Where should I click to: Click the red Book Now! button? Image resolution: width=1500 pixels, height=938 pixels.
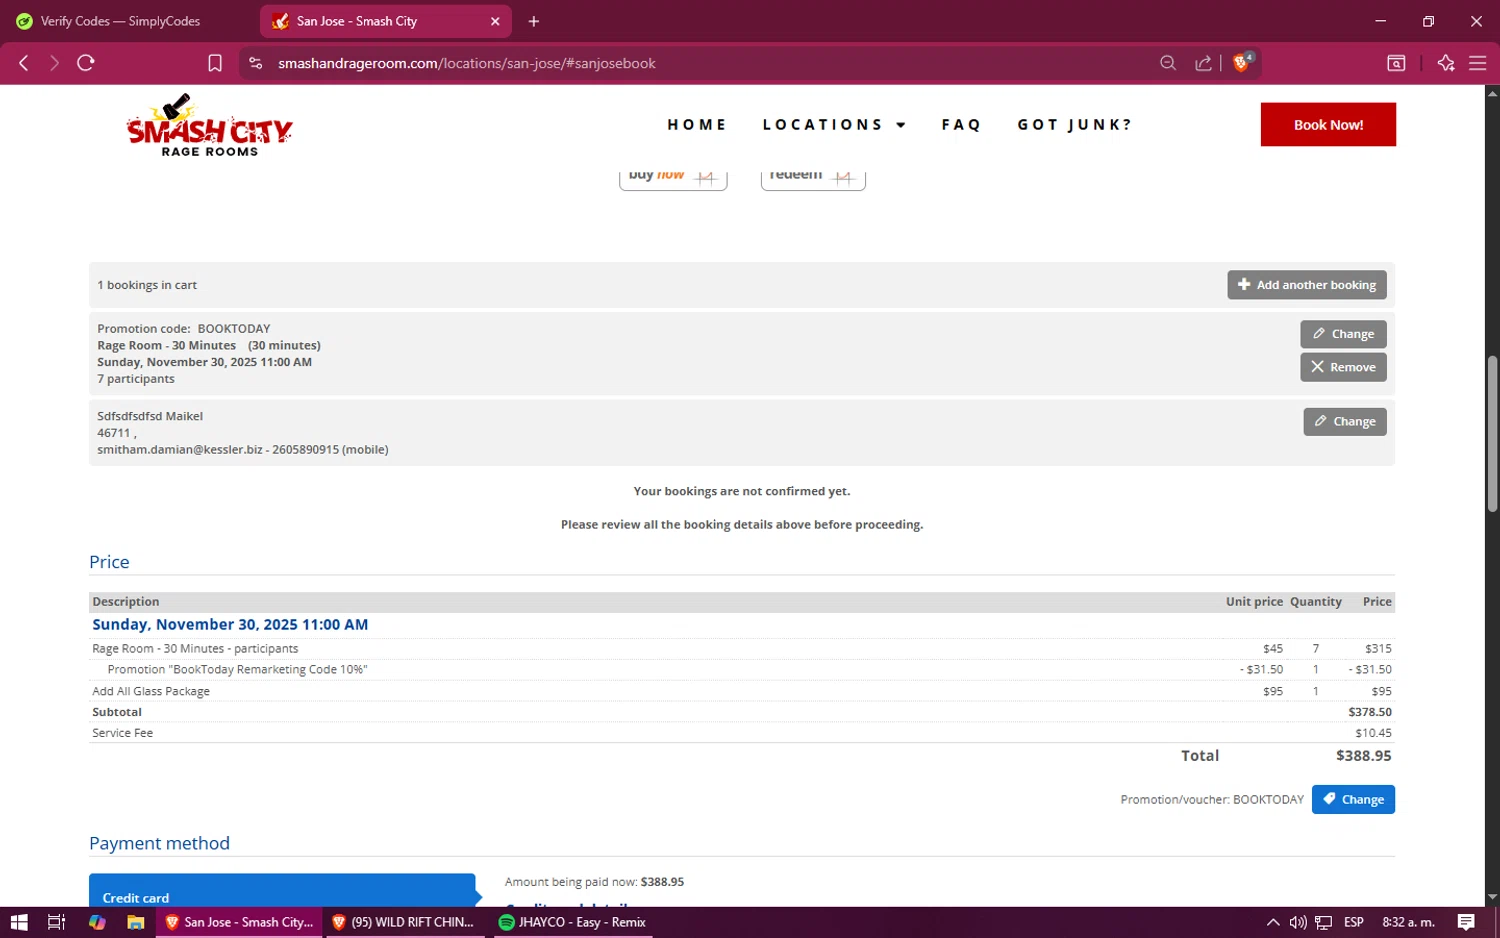[1328, 125]
